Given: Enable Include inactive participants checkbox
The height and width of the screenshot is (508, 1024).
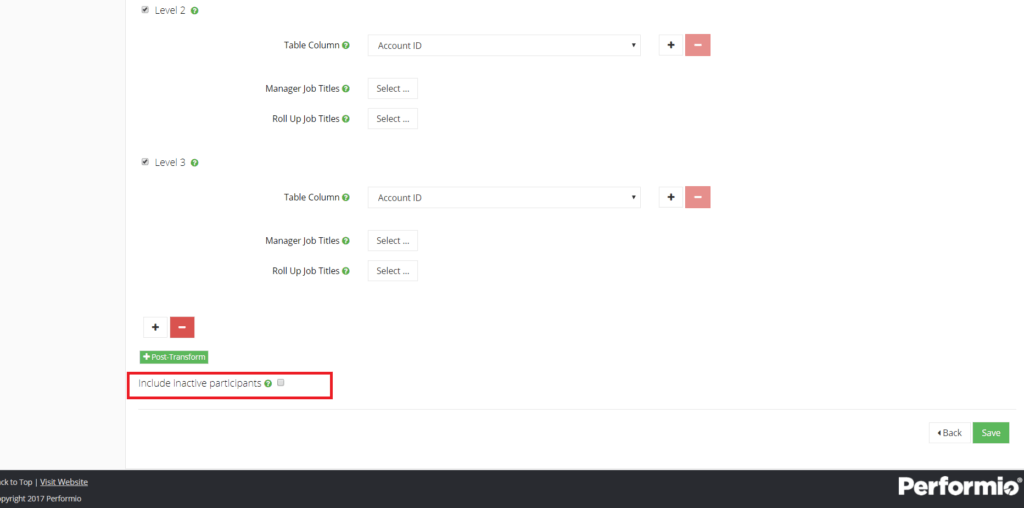Looking at the screenshot, I should (281, 383).
